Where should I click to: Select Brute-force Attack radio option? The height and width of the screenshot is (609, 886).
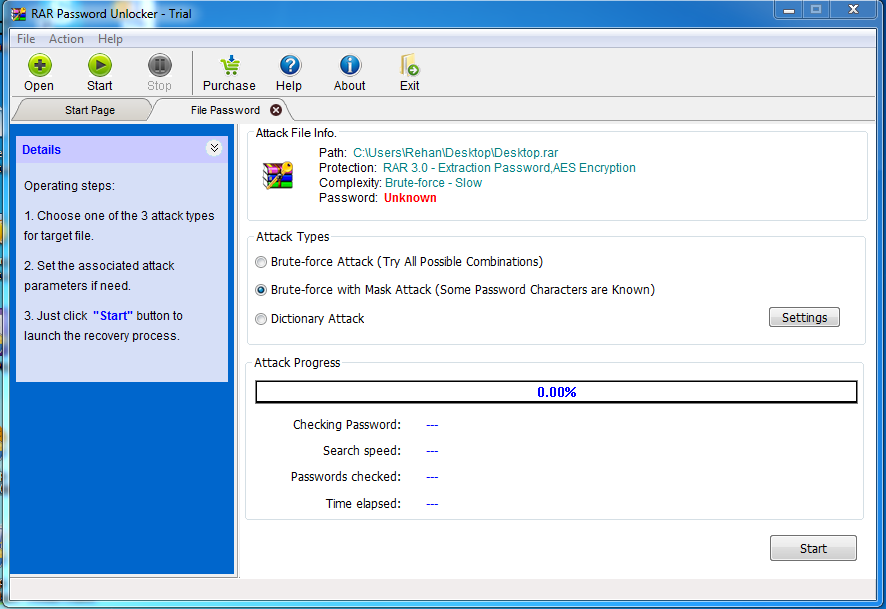tap(260, 262)
